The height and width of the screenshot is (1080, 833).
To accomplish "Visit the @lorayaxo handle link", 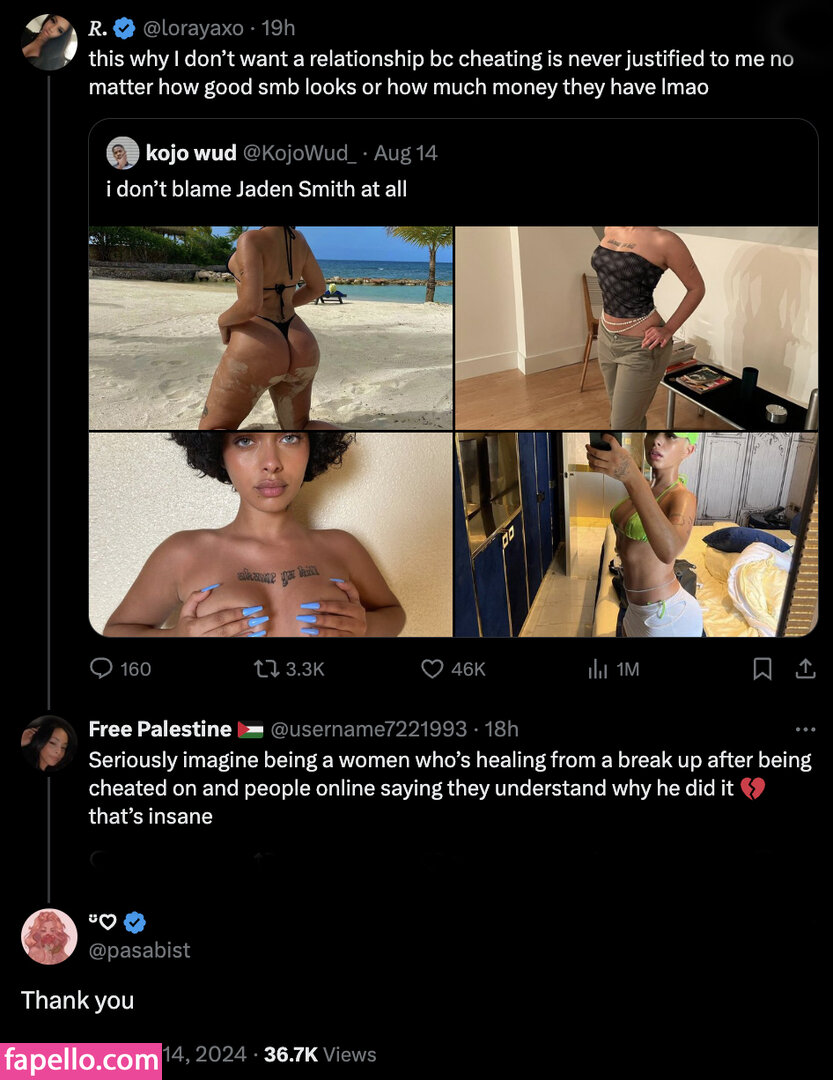I will click(195, 28).
